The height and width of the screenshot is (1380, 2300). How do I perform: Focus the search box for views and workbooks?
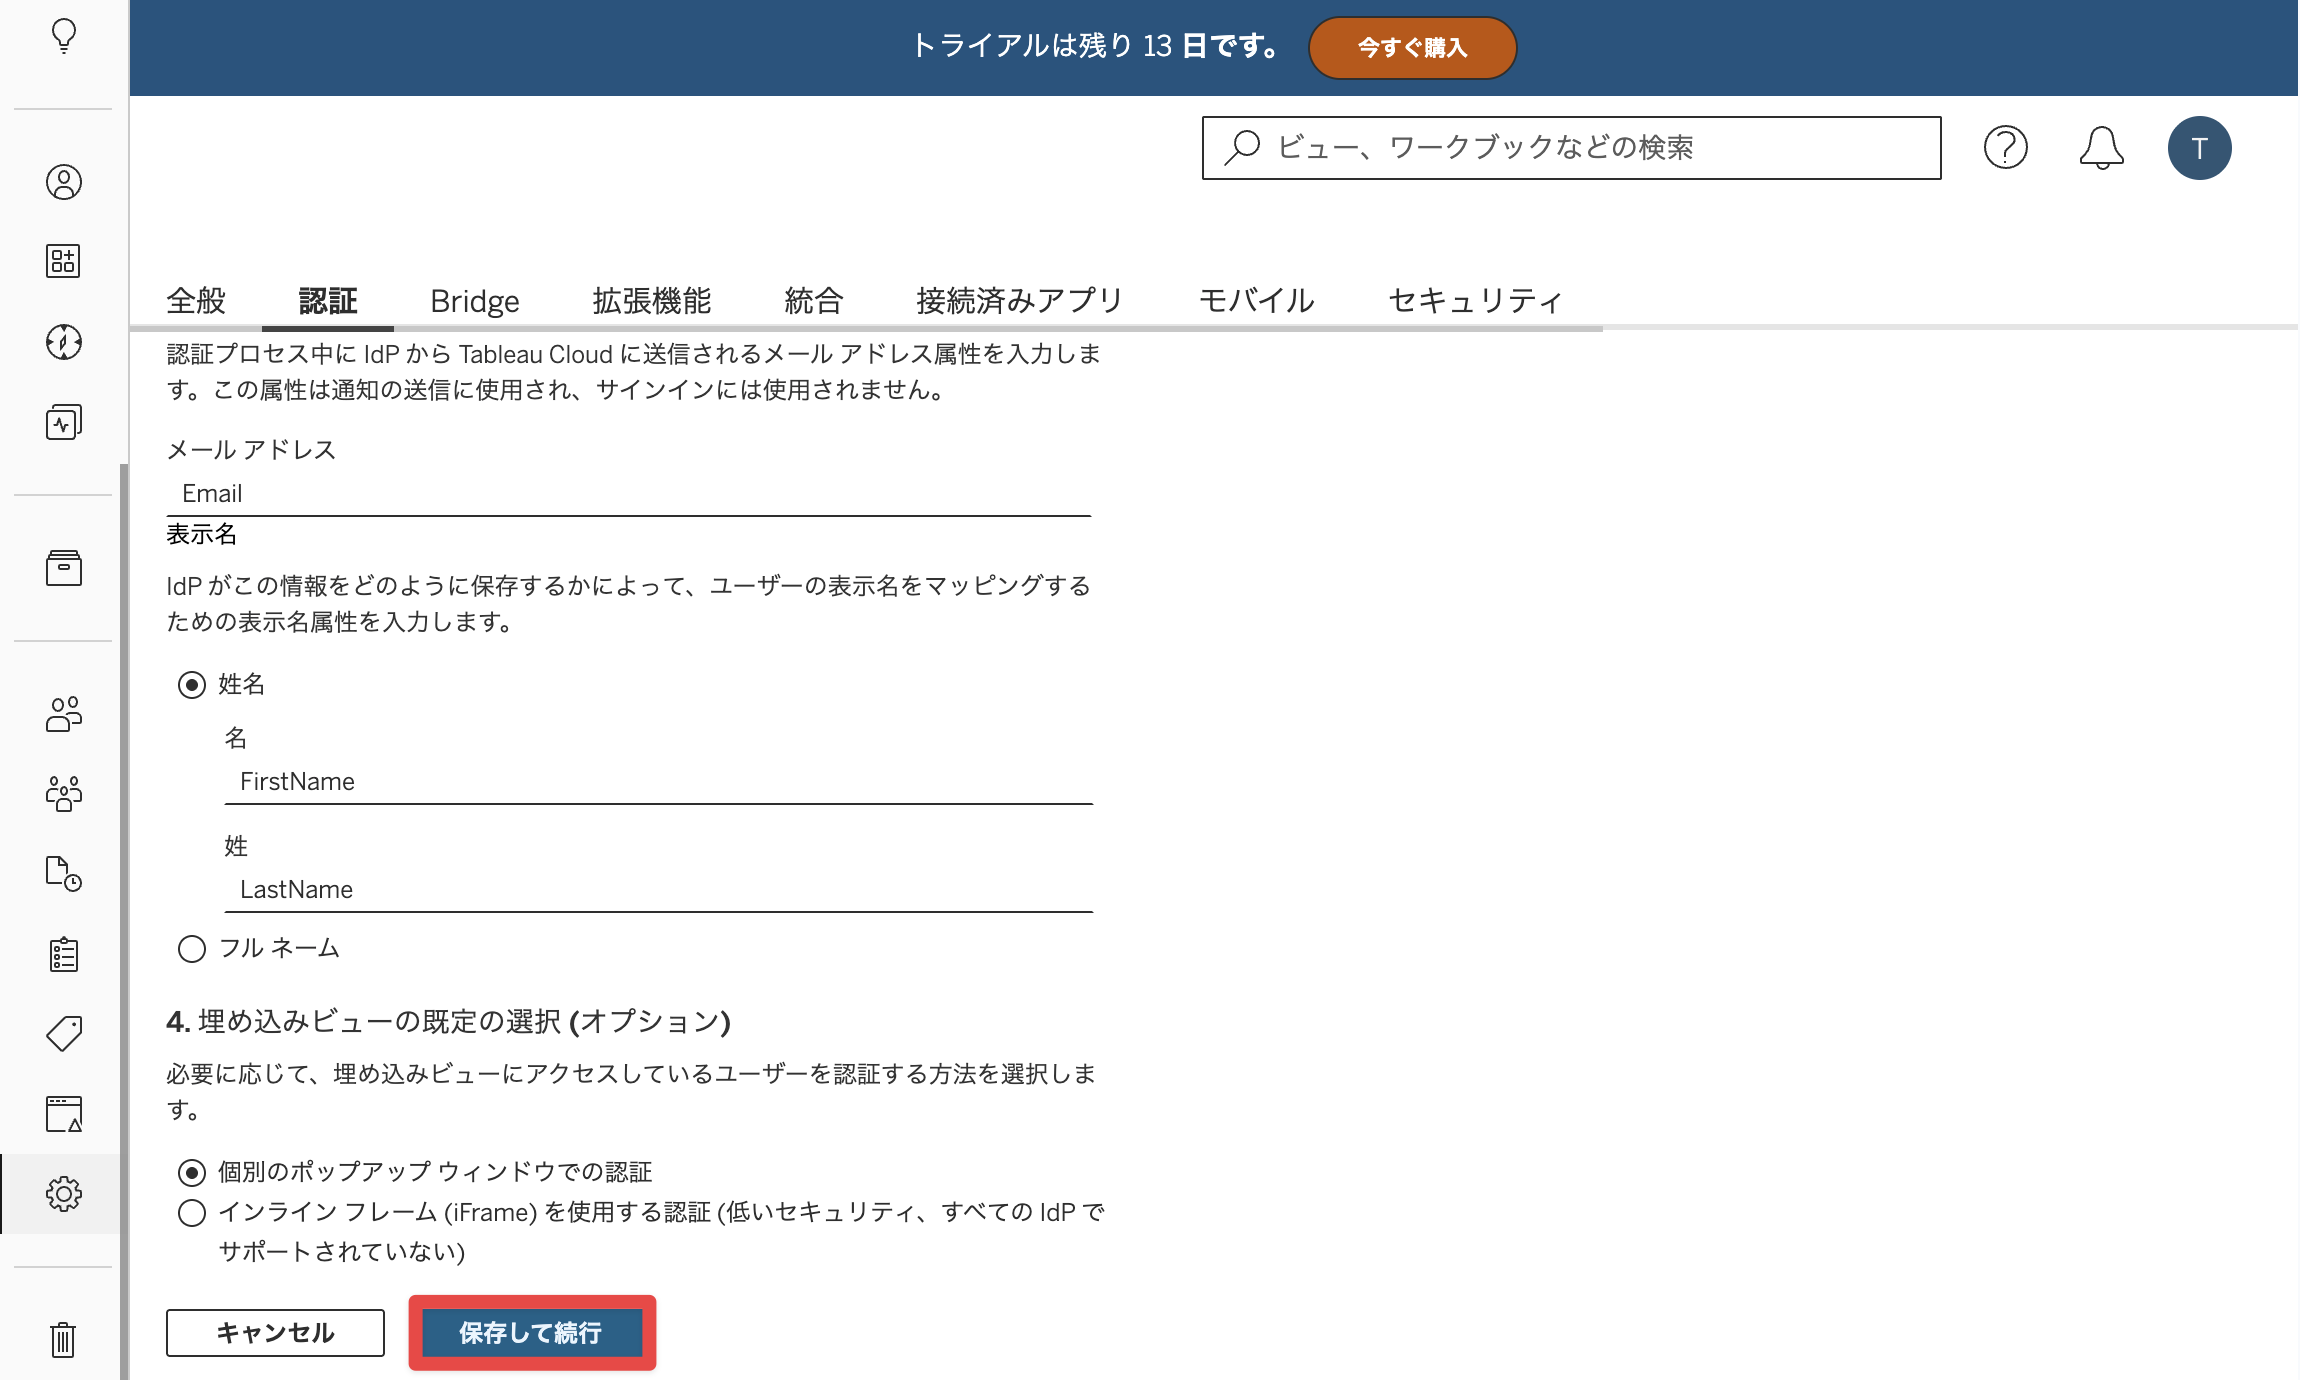(1571, 148)
